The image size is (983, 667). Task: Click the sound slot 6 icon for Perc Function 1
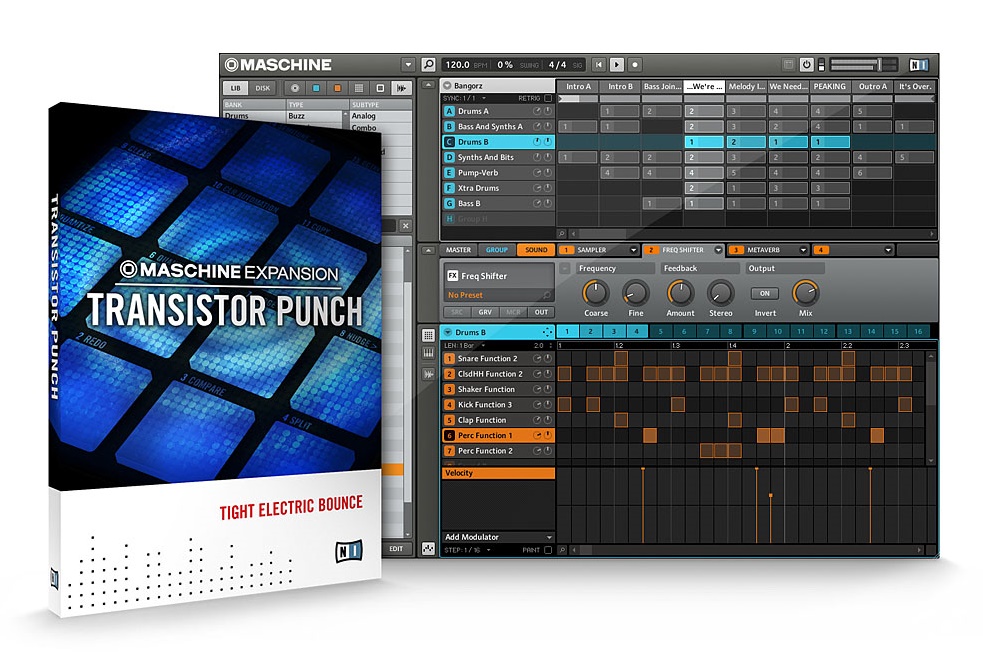pyautogui.click(x=449, y=435)
